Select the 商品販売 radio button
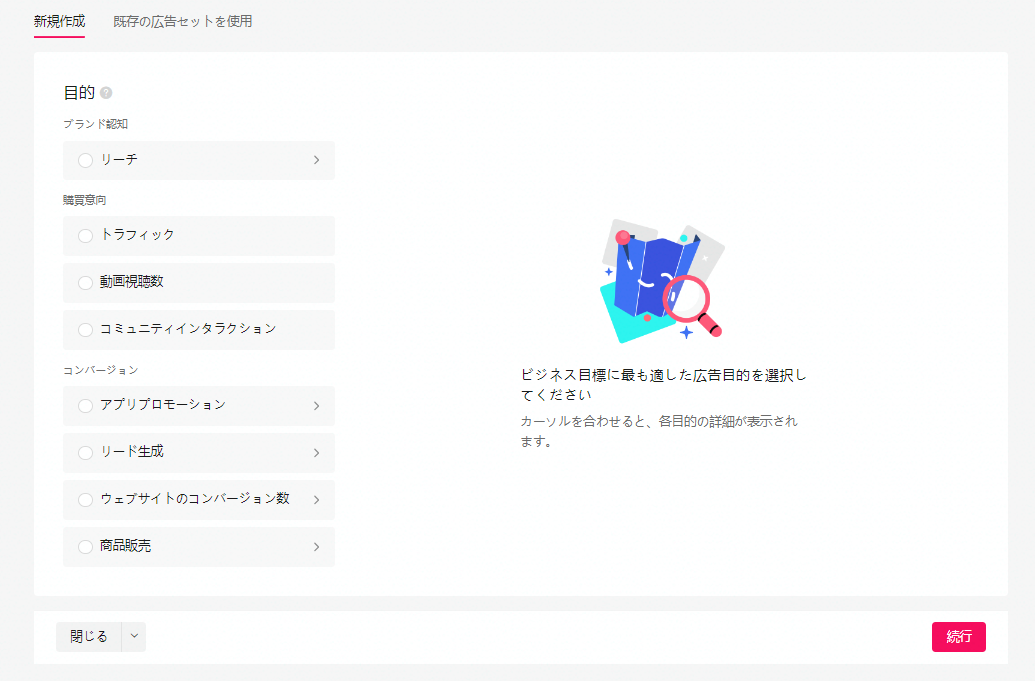This screenshot has height=681, width=1035. click(85, 547)
